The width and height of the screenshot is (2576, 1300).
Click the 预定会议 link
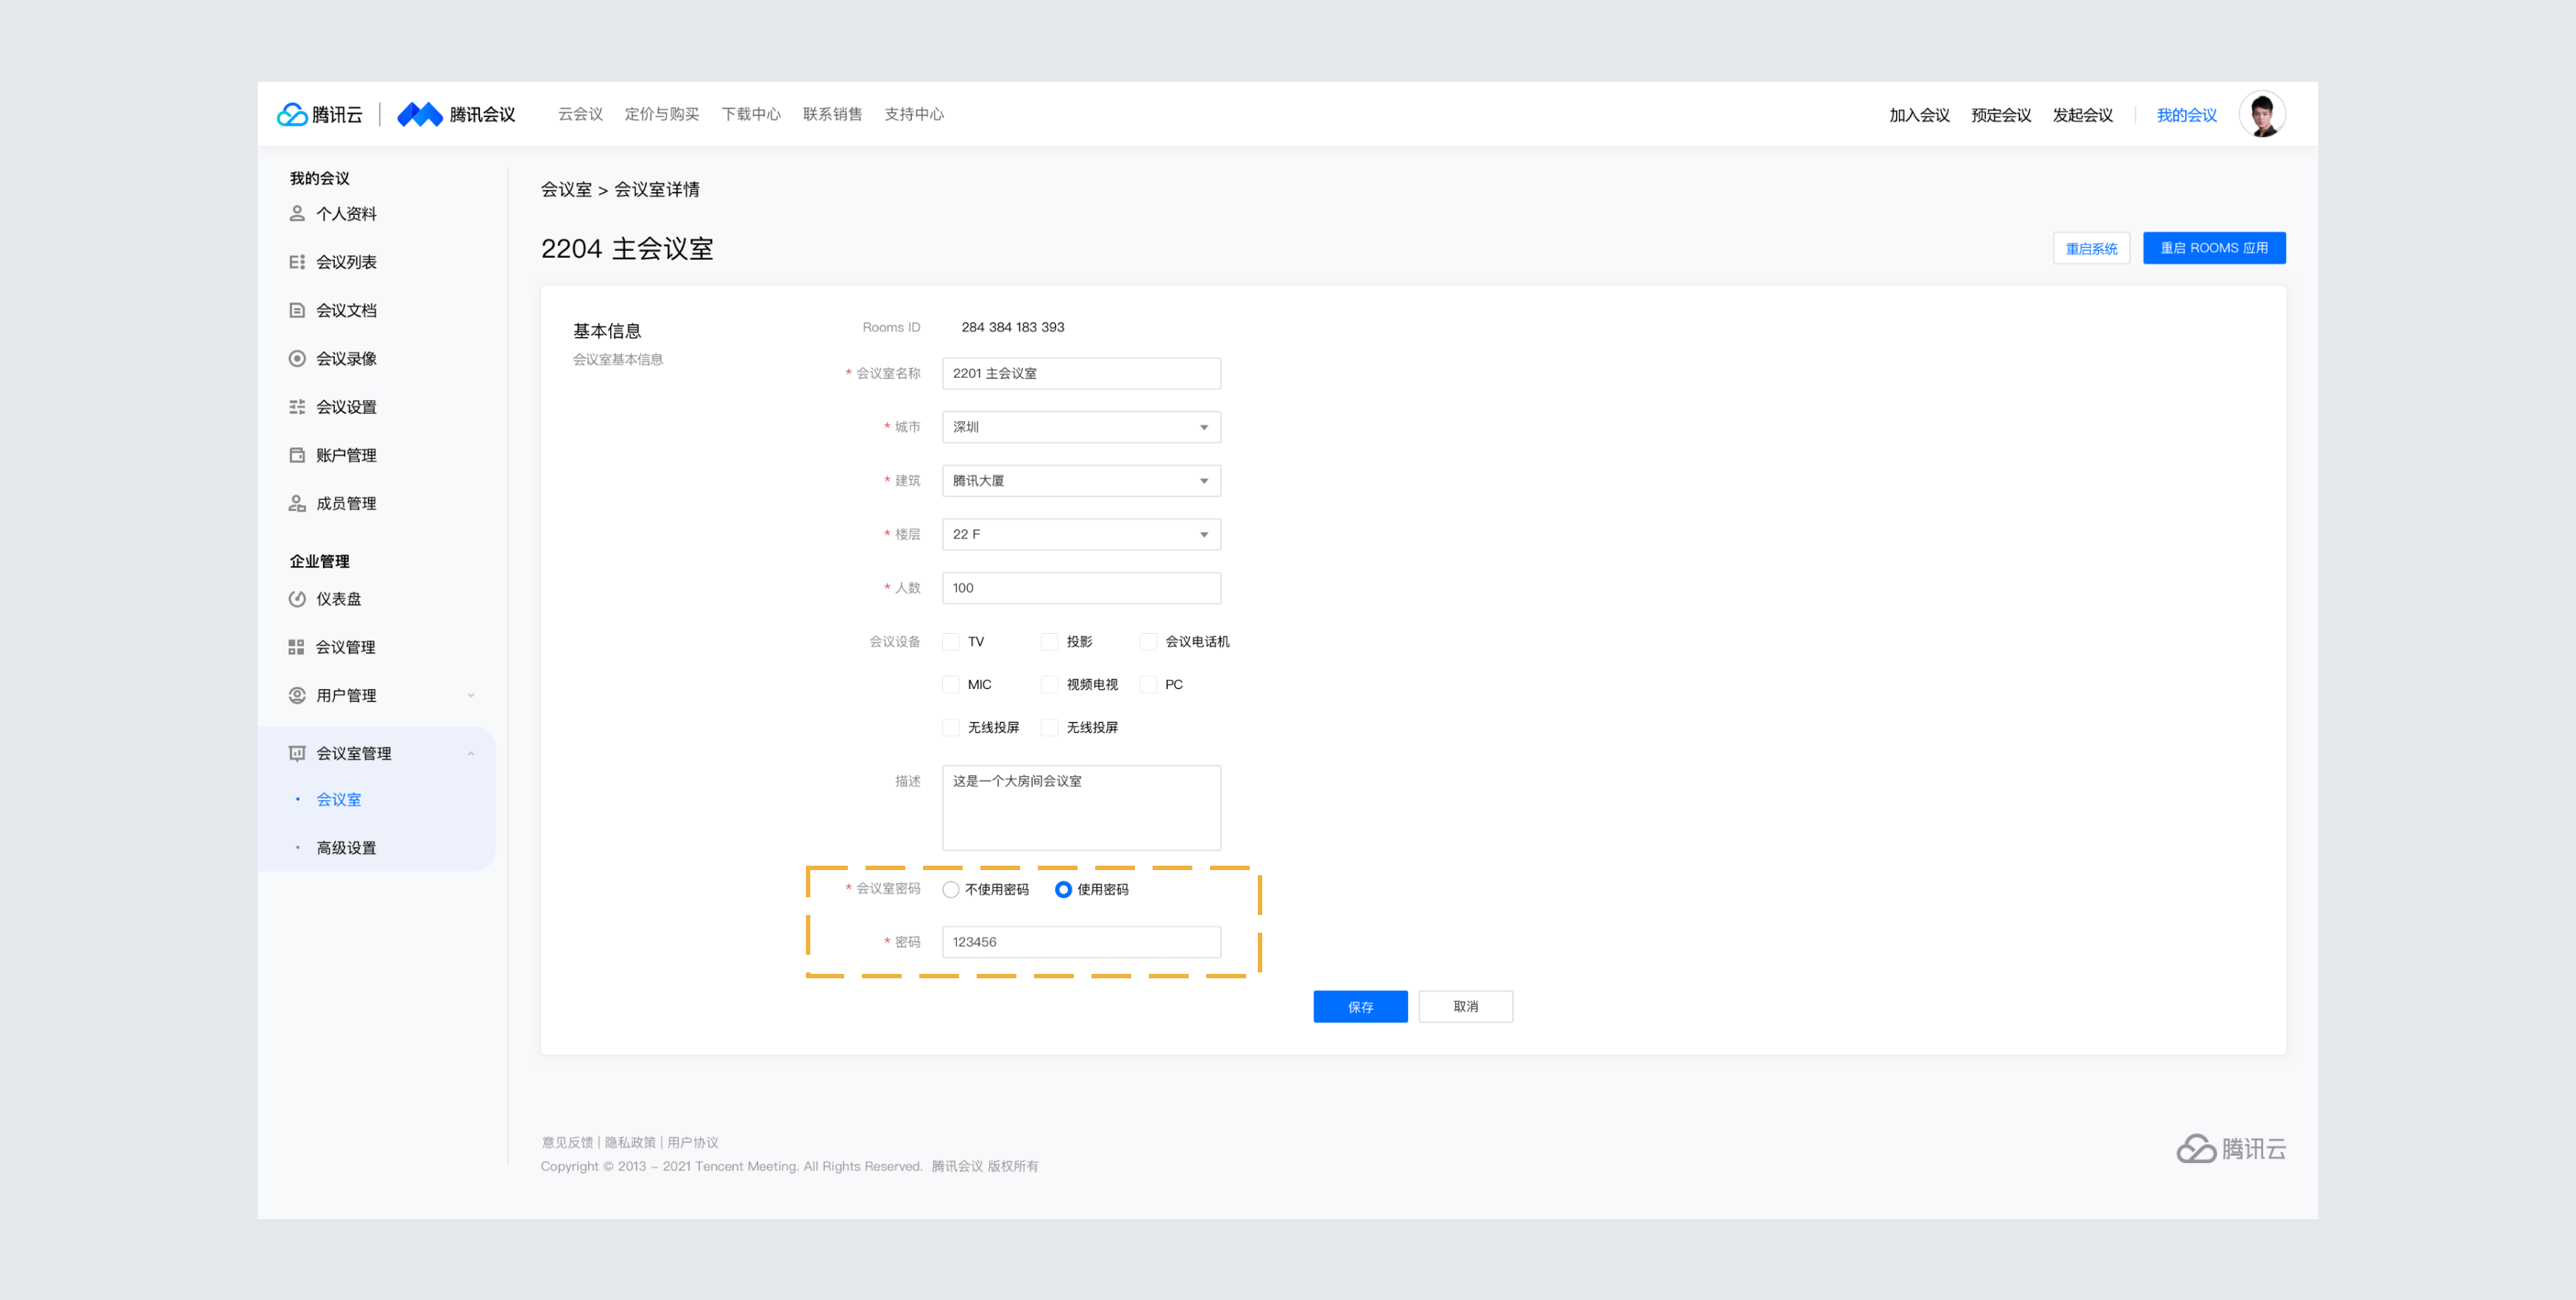tap(2001, 115)
